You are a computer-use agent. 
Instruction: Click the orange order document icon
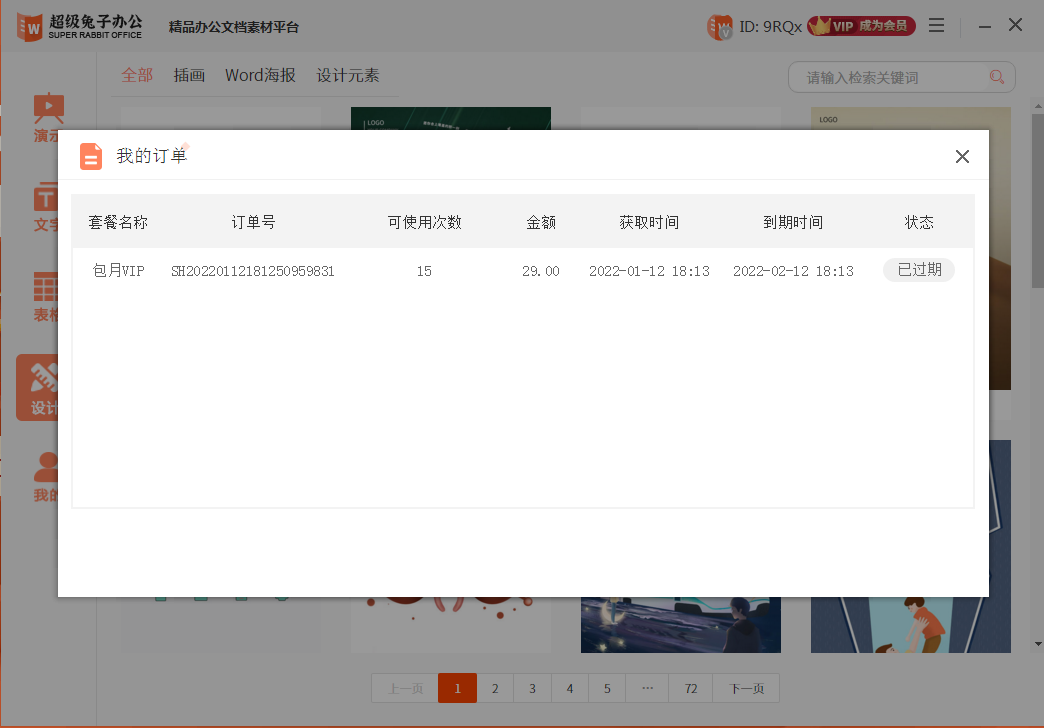click(91, 157)
